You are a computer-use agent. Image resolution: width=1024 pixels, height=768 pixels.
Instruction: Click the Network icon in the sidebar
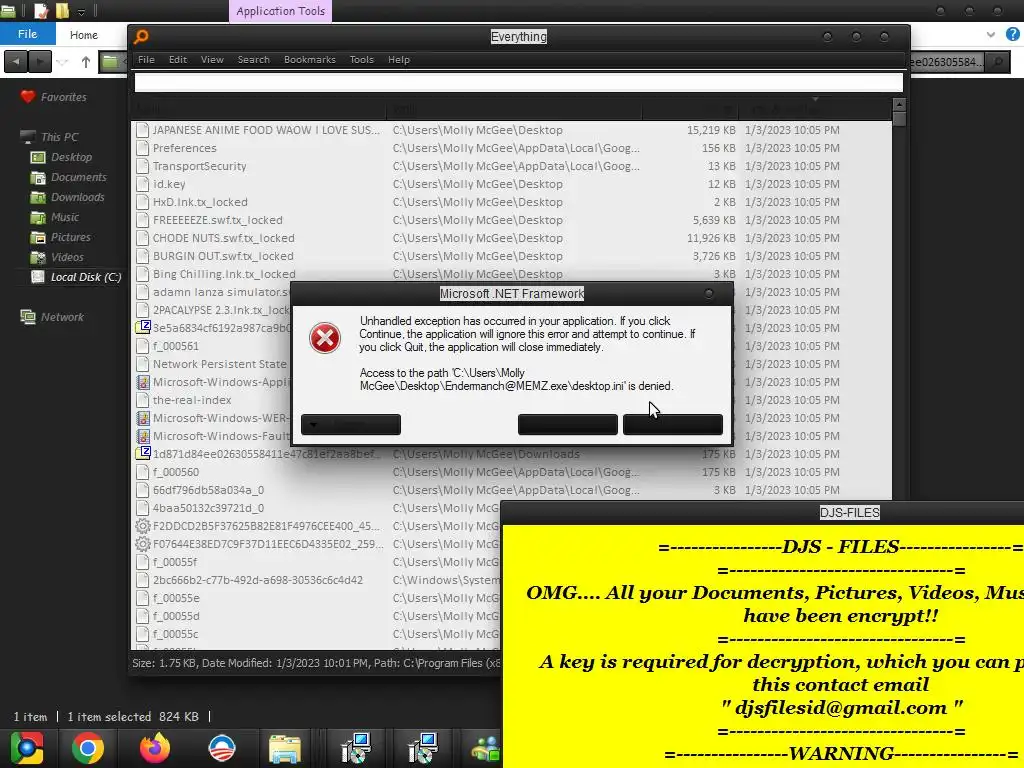(27, 317)
